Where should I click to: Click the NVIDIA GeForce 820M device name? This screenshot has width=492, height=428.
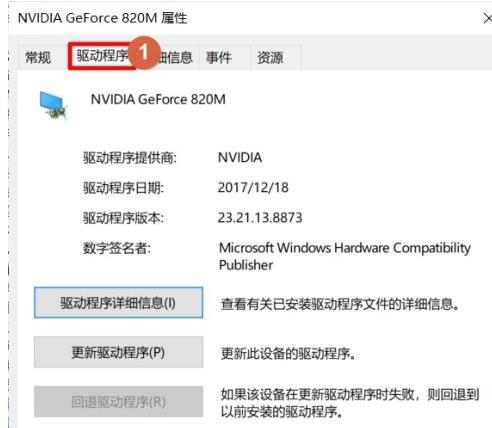click(158, 99)
